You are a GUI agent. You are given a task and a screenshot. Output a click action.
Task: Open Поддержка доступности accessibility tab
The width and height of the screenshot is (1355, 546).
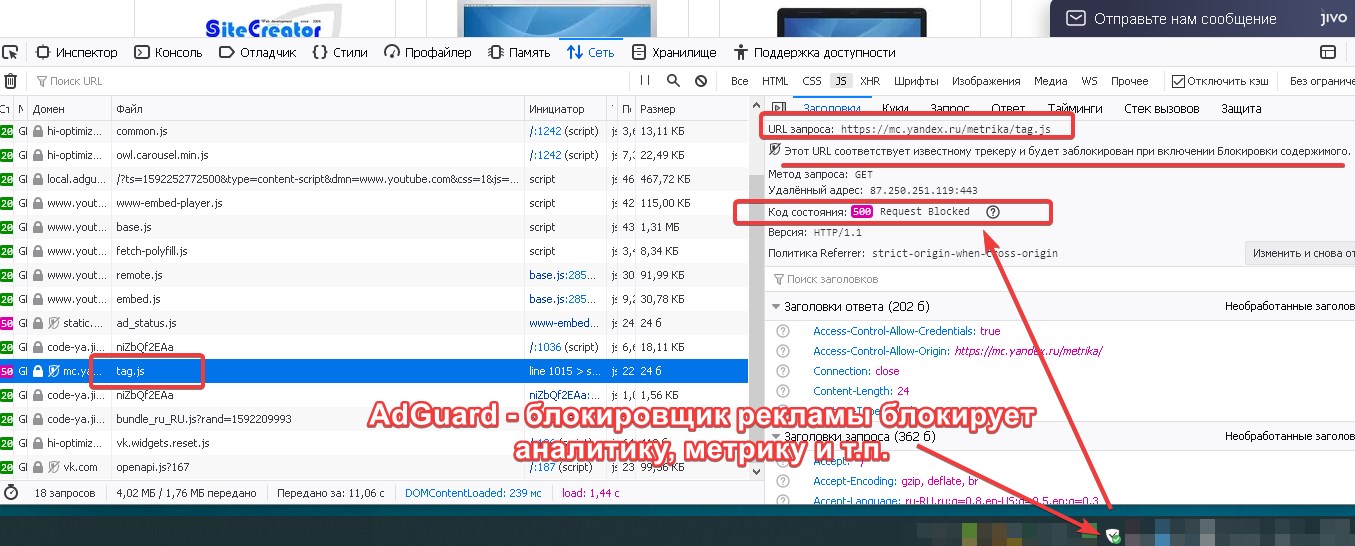(813, 53)
